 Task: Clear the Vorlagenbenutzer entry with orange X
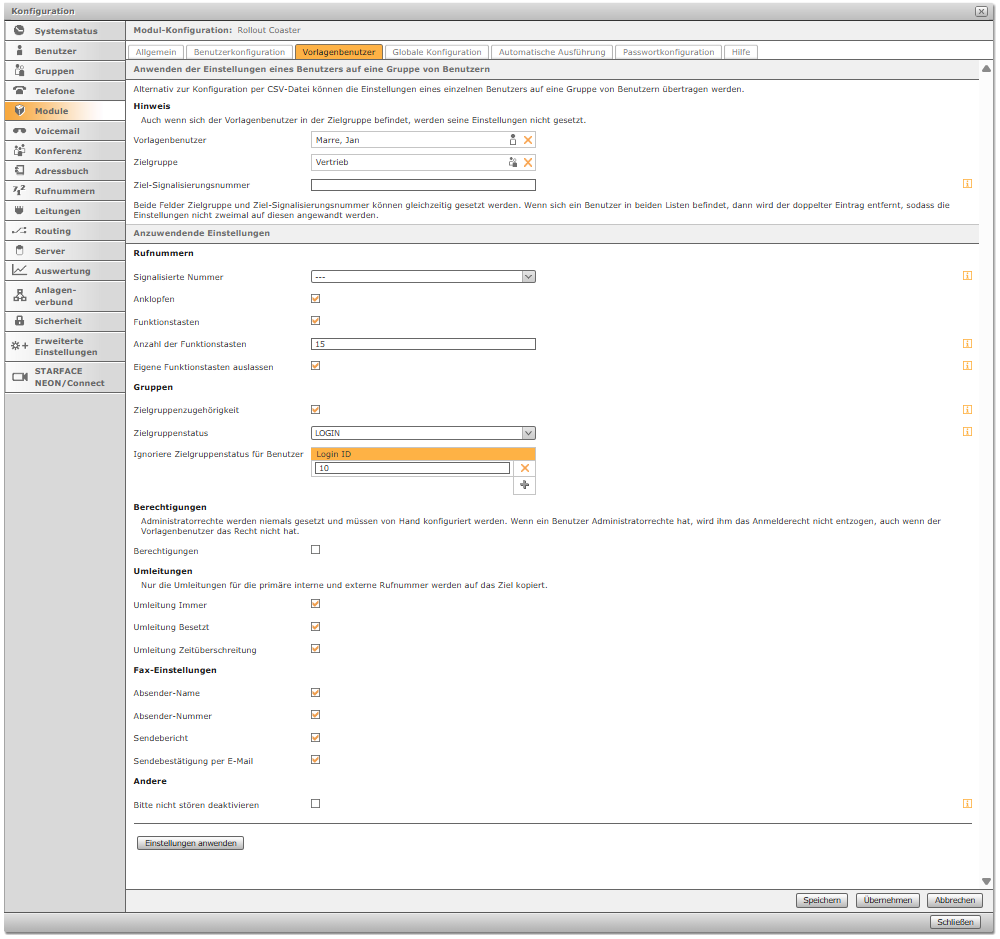528,140
